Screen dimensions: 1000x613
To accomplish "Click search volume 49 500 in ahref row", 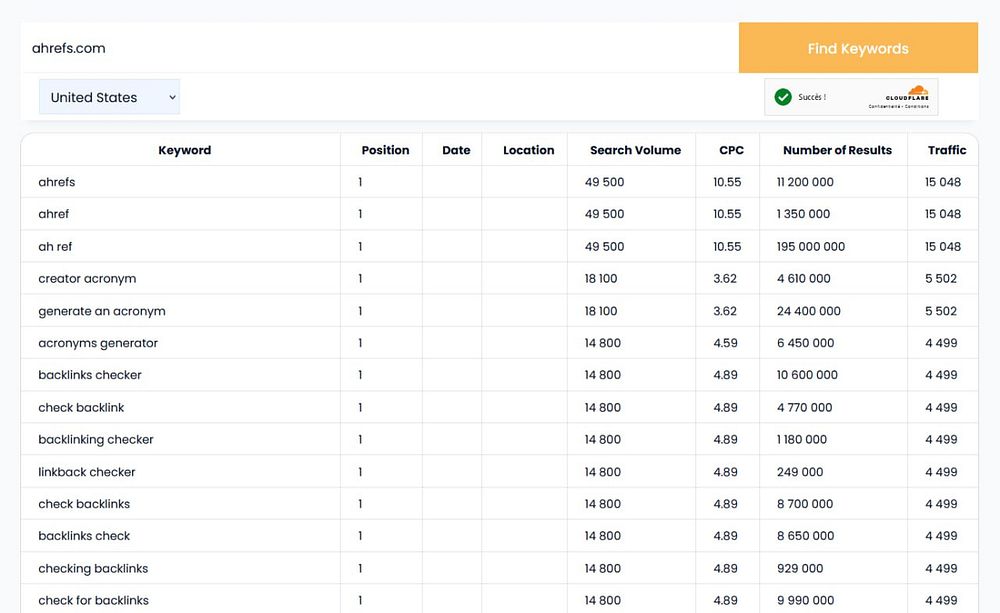I will pyautogui.click(x=604, y=214).
